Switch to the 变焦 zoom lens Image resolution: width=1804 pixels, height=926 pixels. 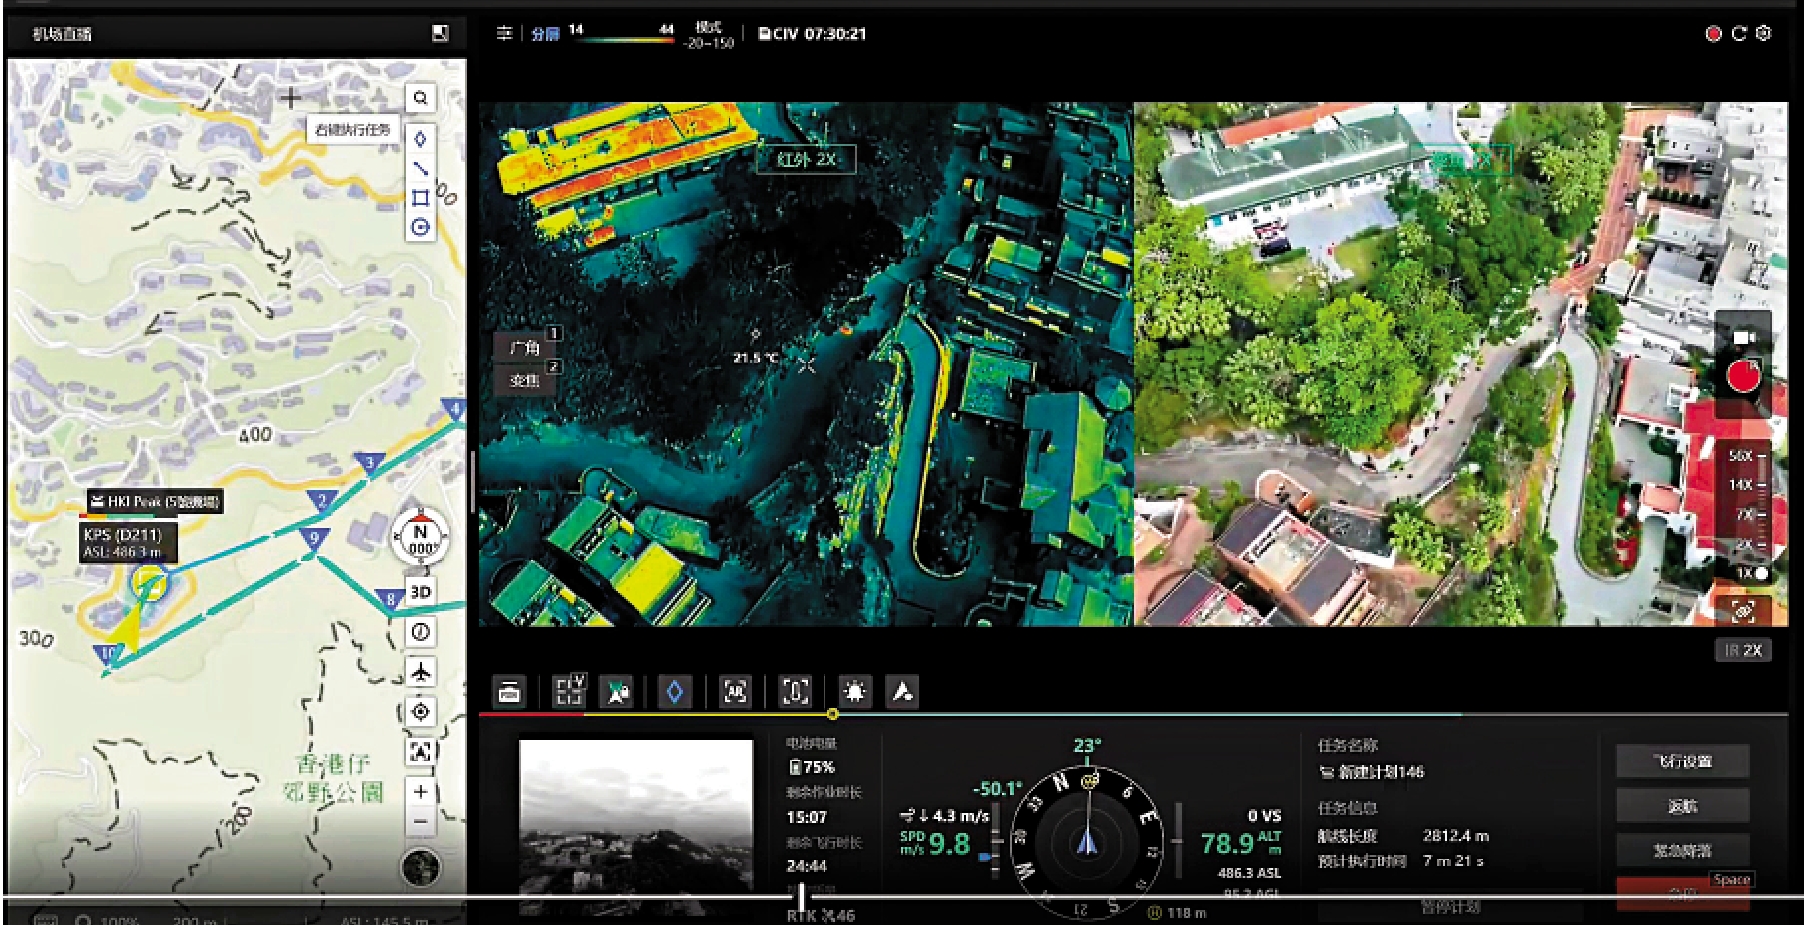[x=525, y=381]
